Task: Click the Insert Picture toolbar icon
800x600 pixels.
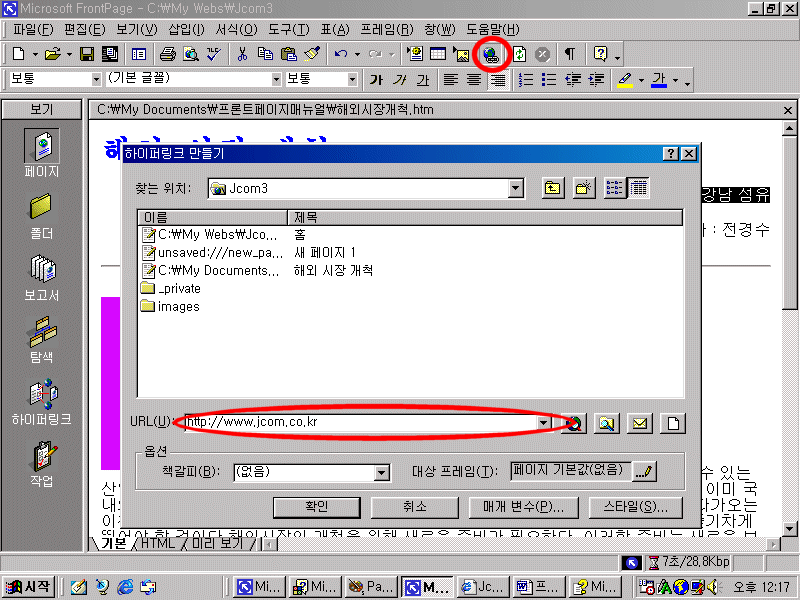Action: tap(462, 54)
